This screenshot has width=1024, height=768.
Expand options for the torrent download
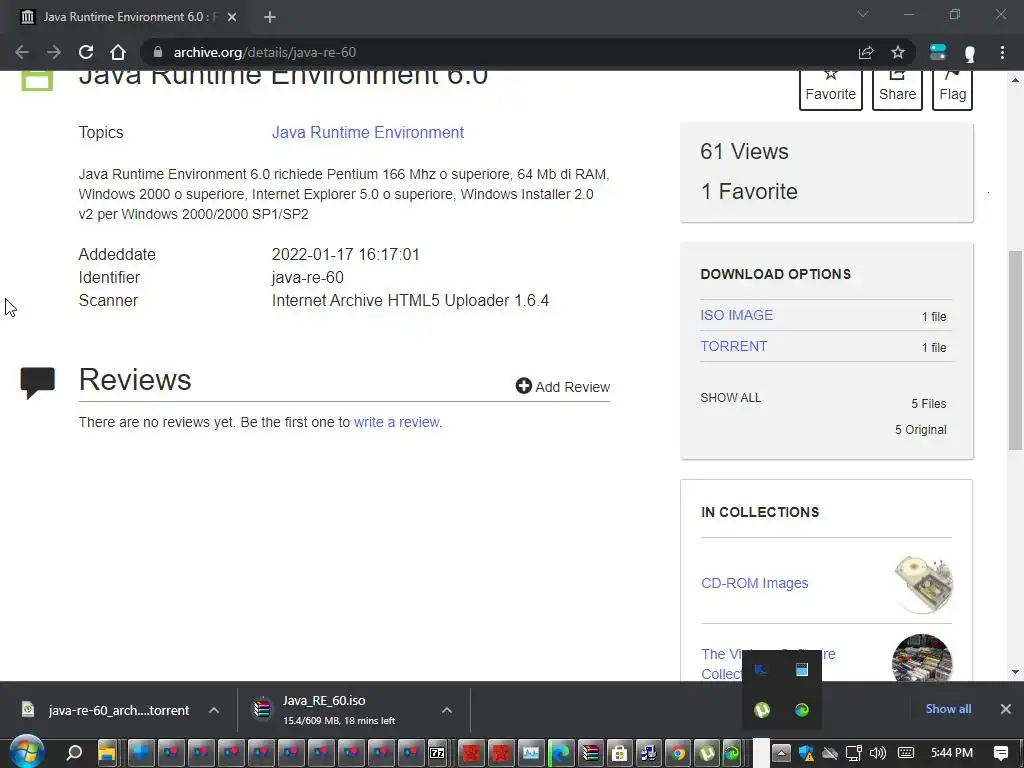point(214,710)
